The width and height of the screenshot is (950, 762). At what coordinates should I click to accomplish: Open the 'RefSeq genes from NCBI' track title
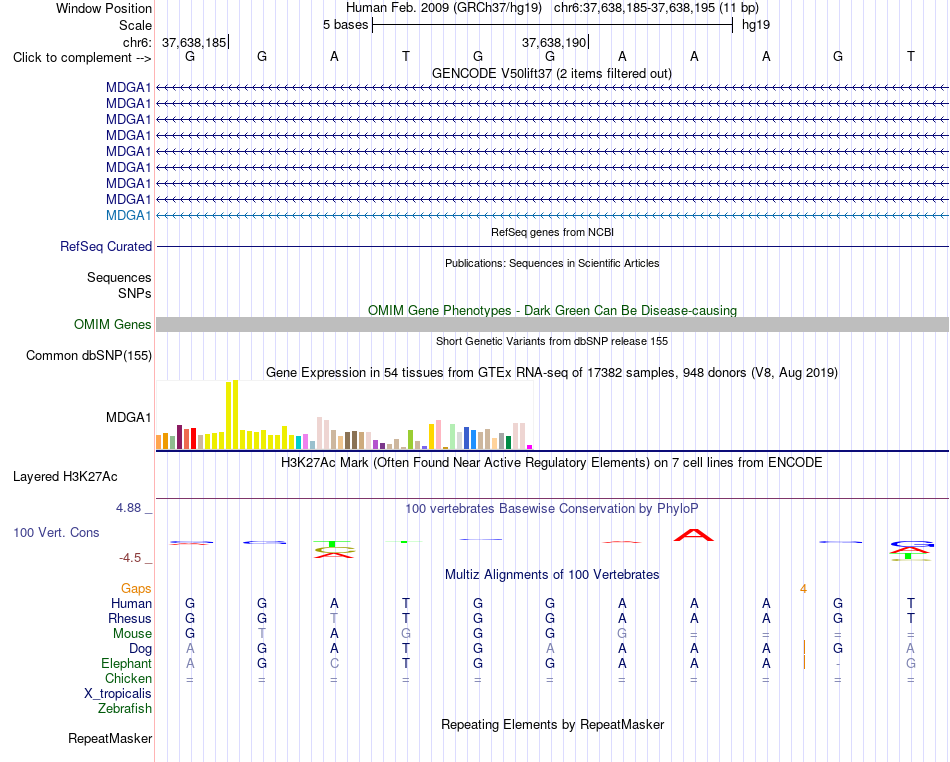pos(552,232)
